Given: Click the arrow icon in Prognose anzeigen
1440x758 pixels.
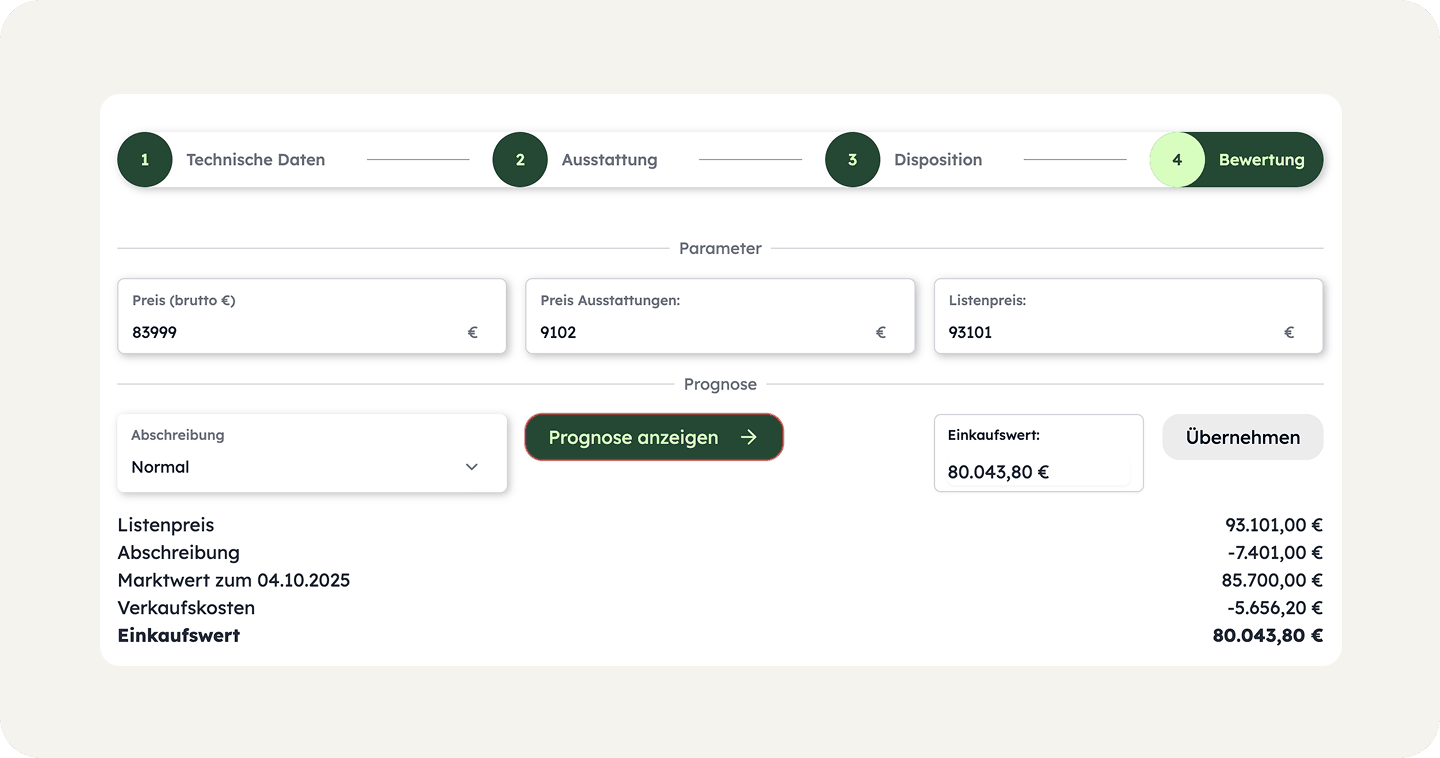Looking at the screenshot, I should 749,437.
